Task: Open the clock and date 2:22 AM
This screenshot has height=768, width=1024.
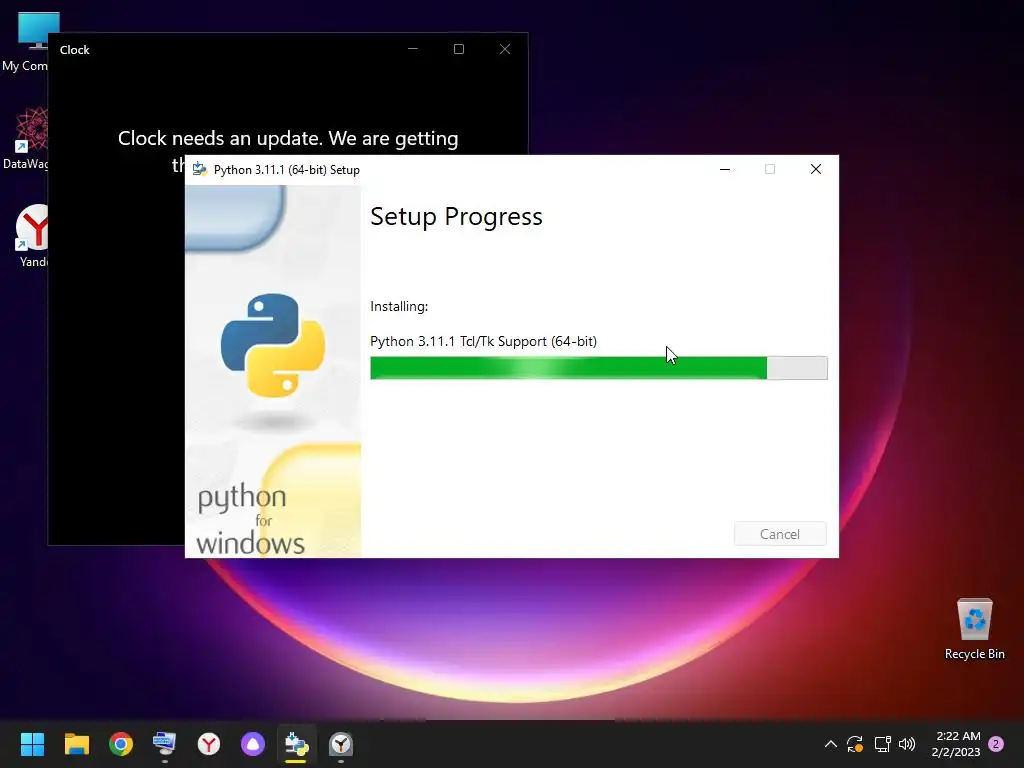Action: [956, 744]
